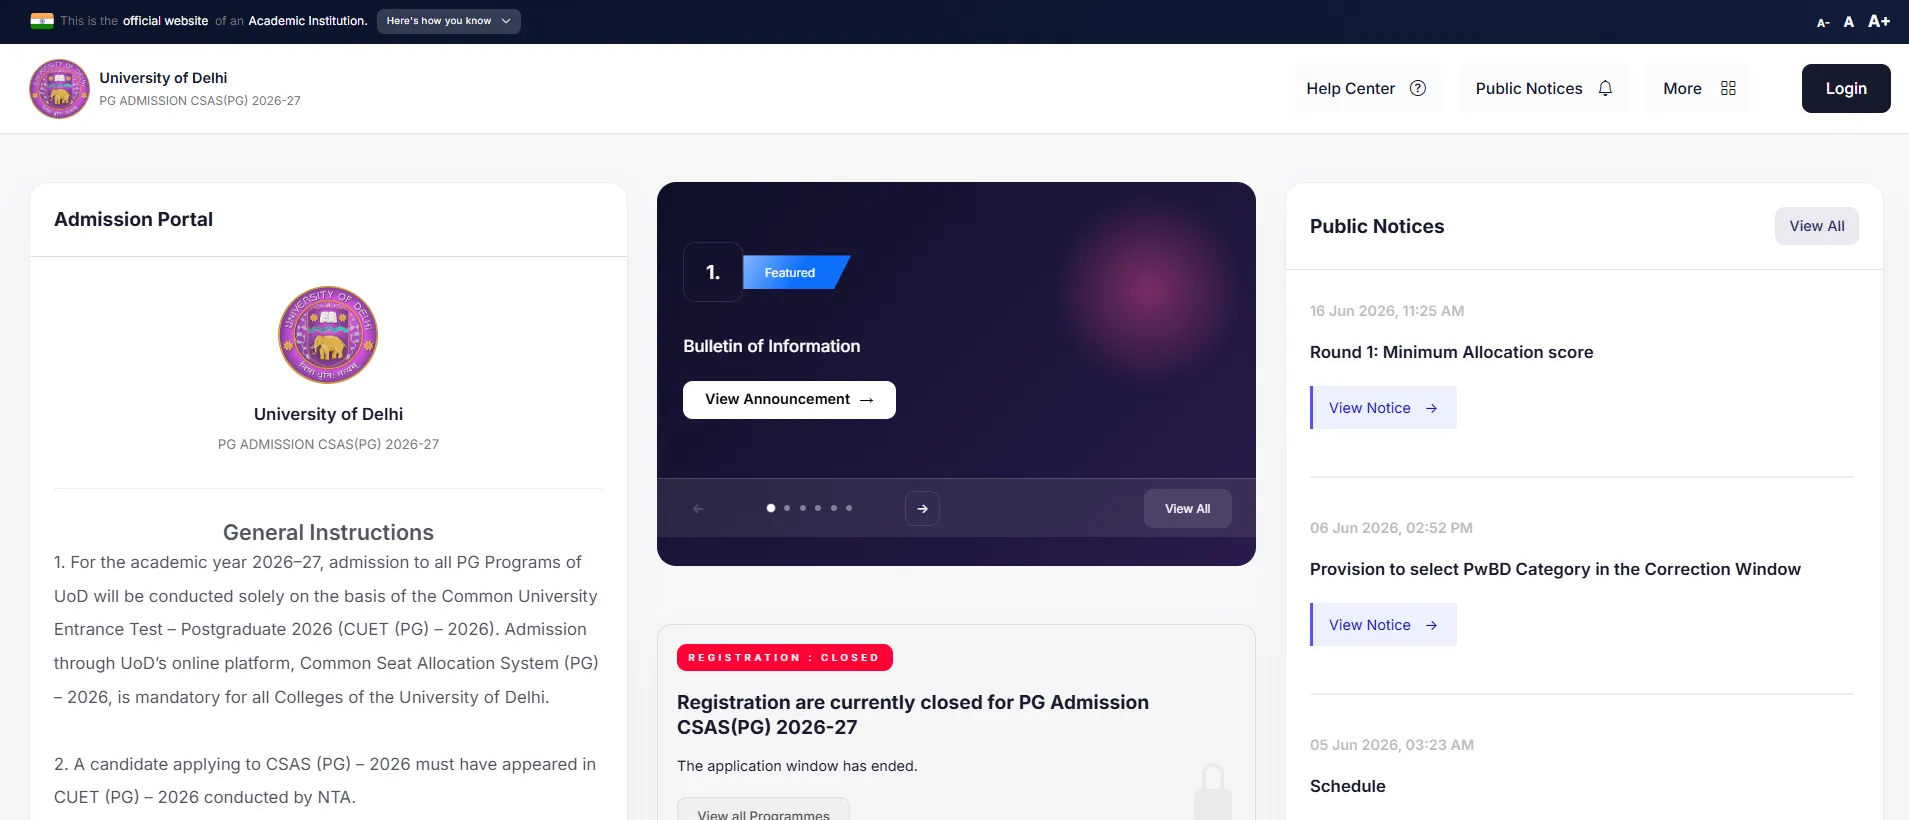Click the "05 Jun 2026, 03:23 AM" notice date
The height and width of the screenshot is (820, 1909).
click(1392, 745)
